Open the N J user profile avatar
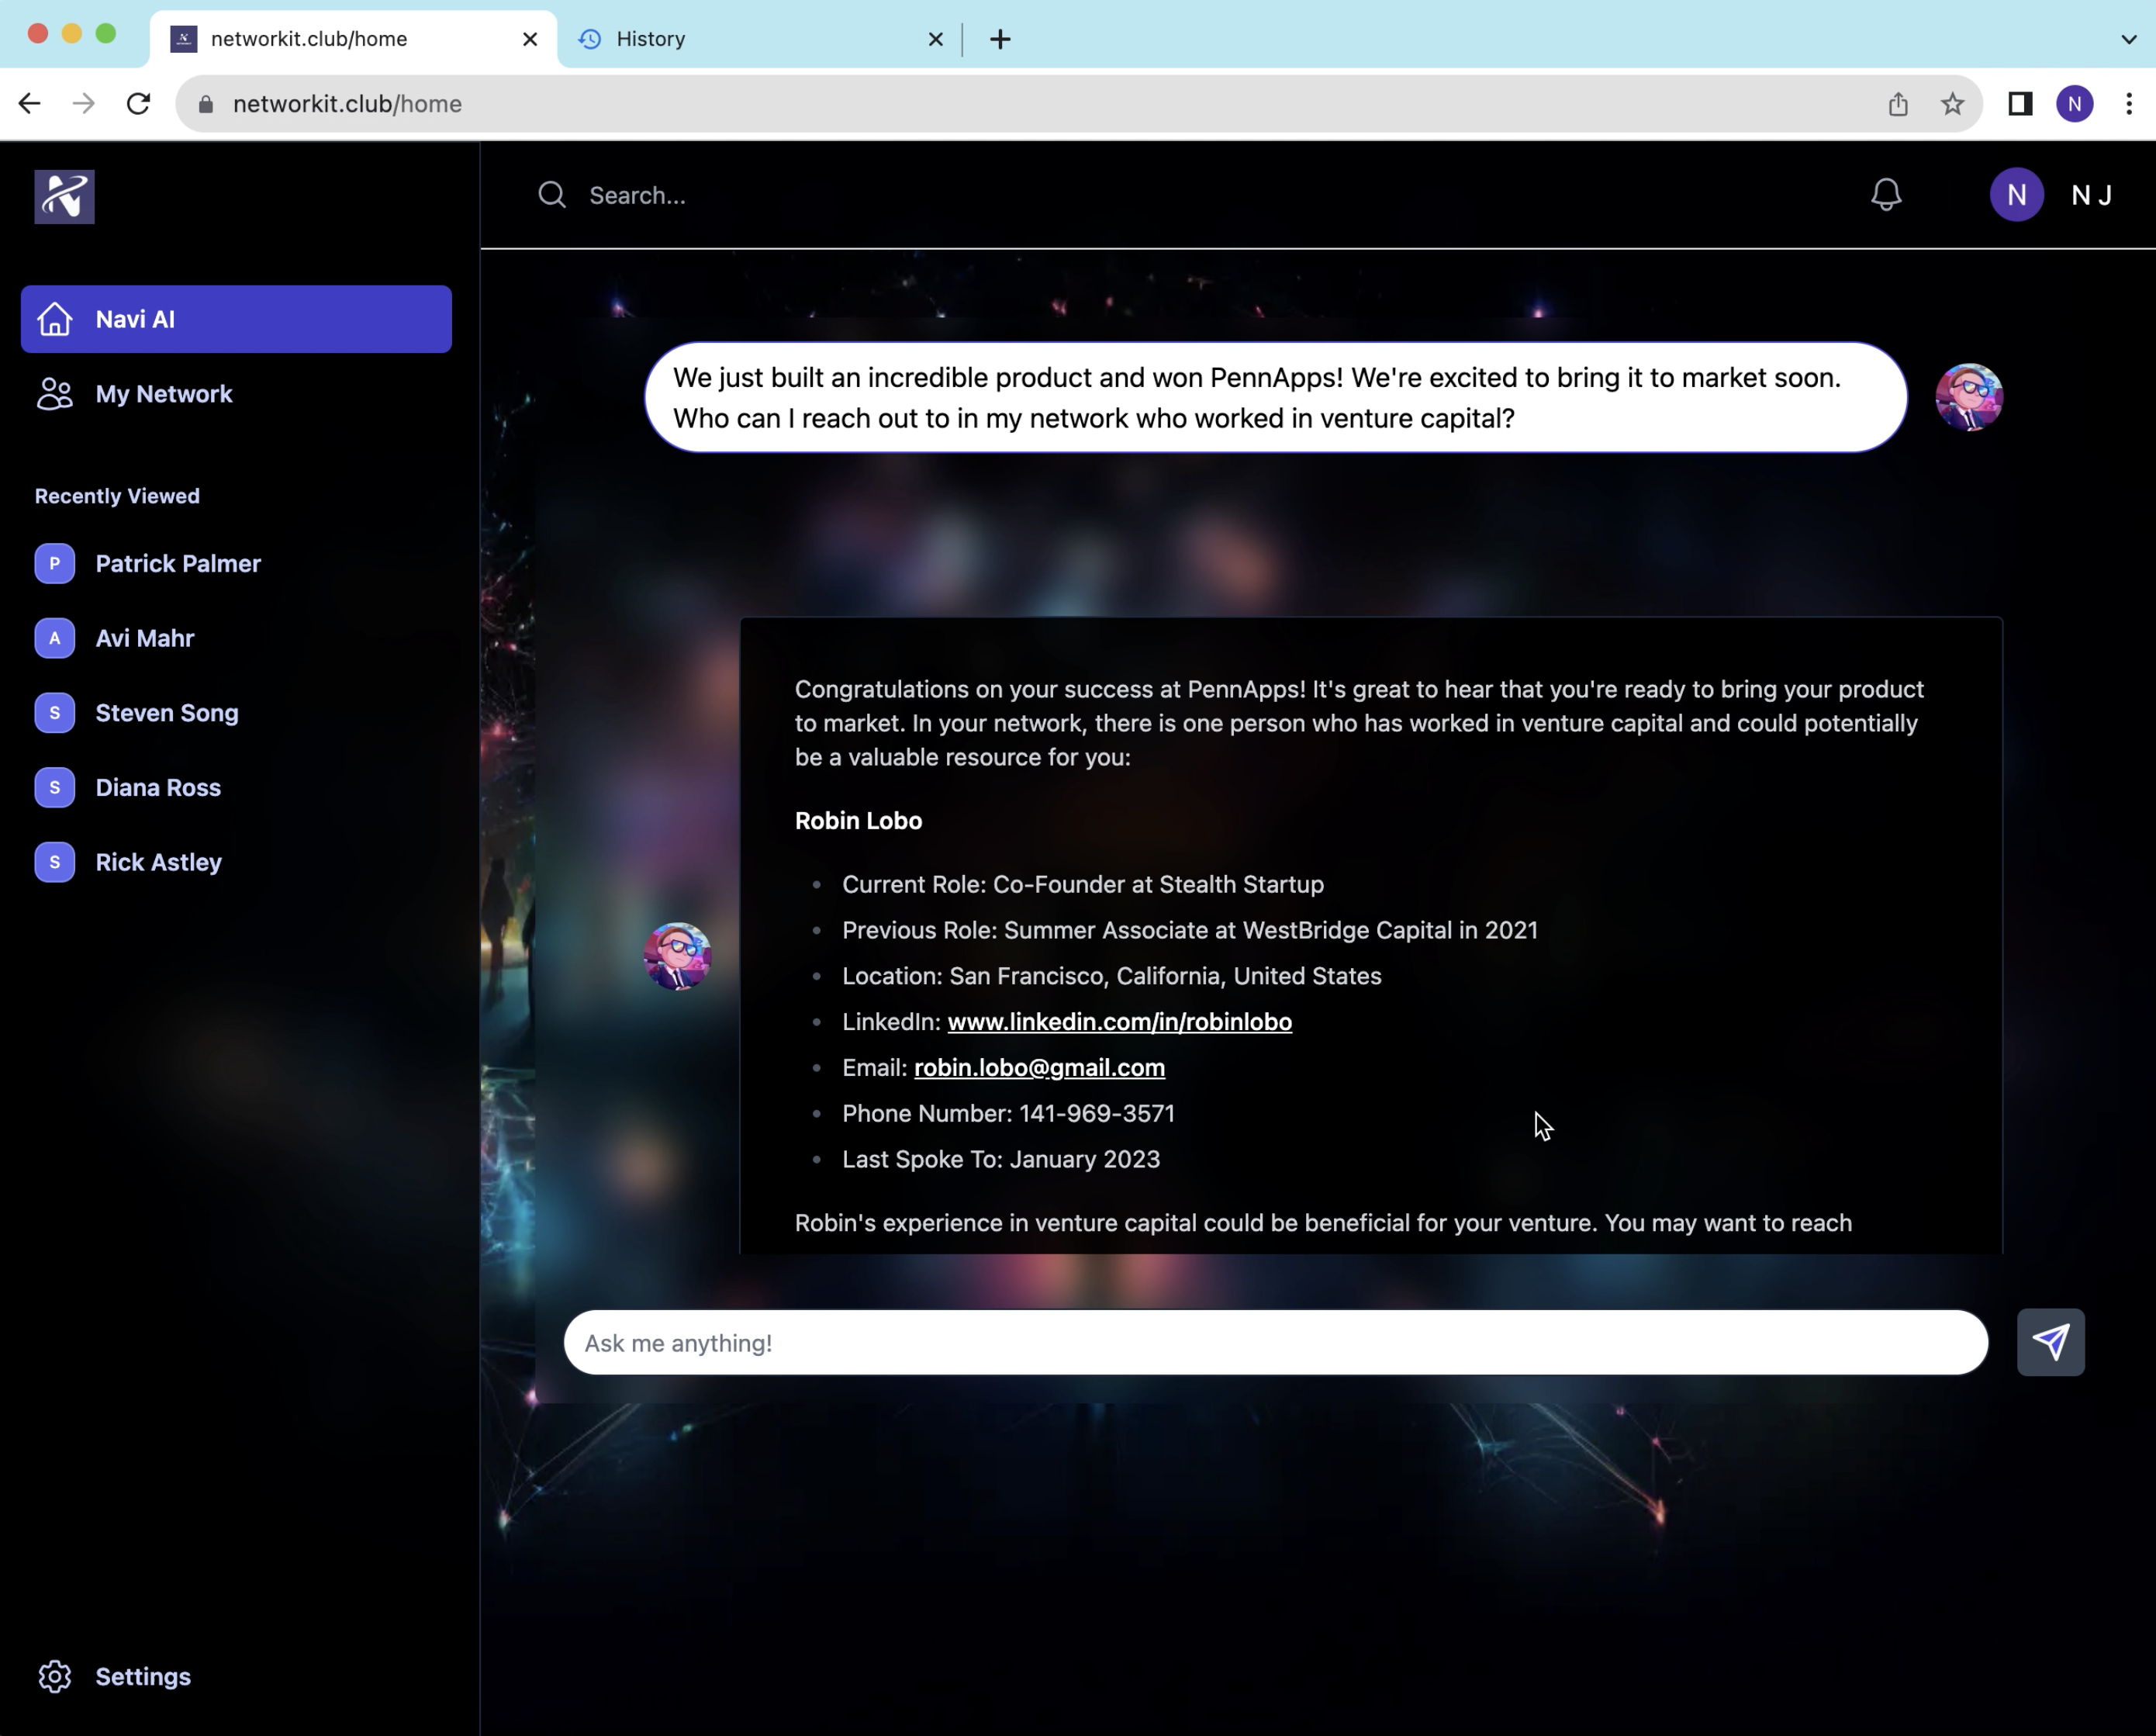The image size is (2156, 1736). pyautogui.click(x=2016, y=195)
